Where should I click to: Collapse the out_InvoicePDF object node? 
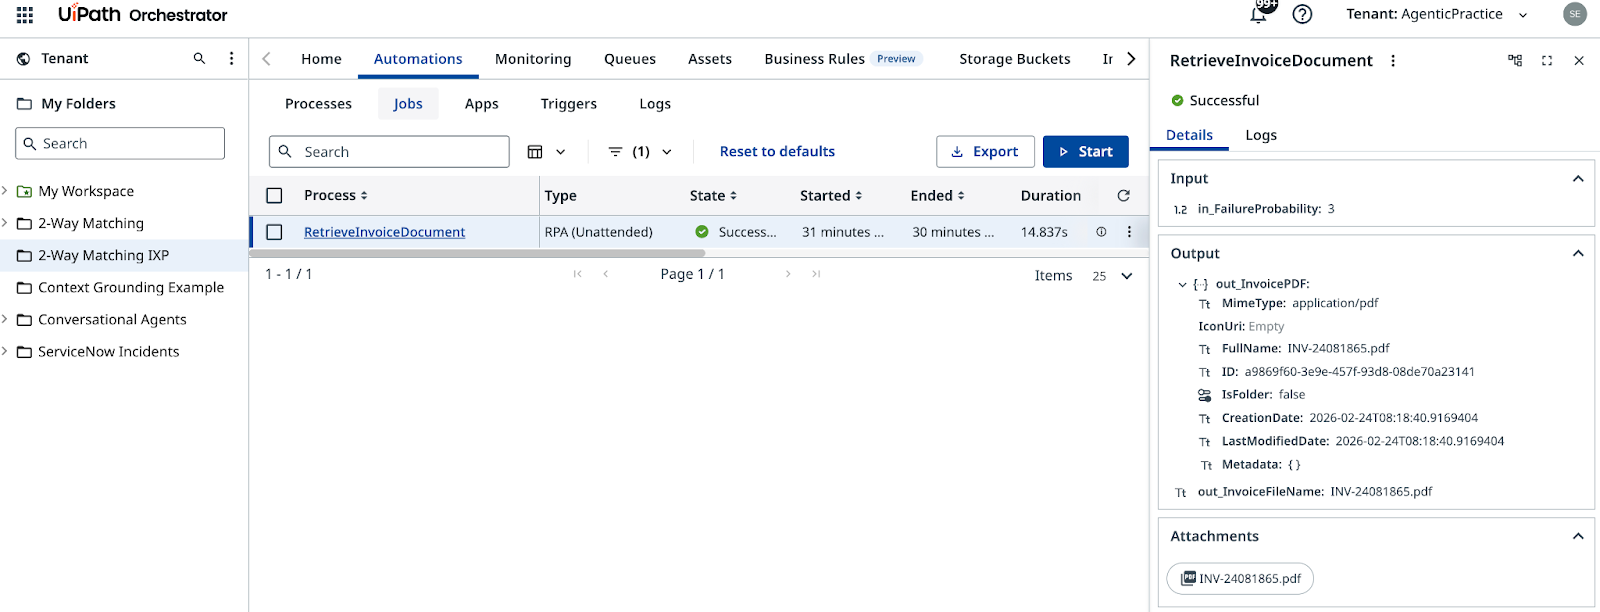[x=1182, y=285]
